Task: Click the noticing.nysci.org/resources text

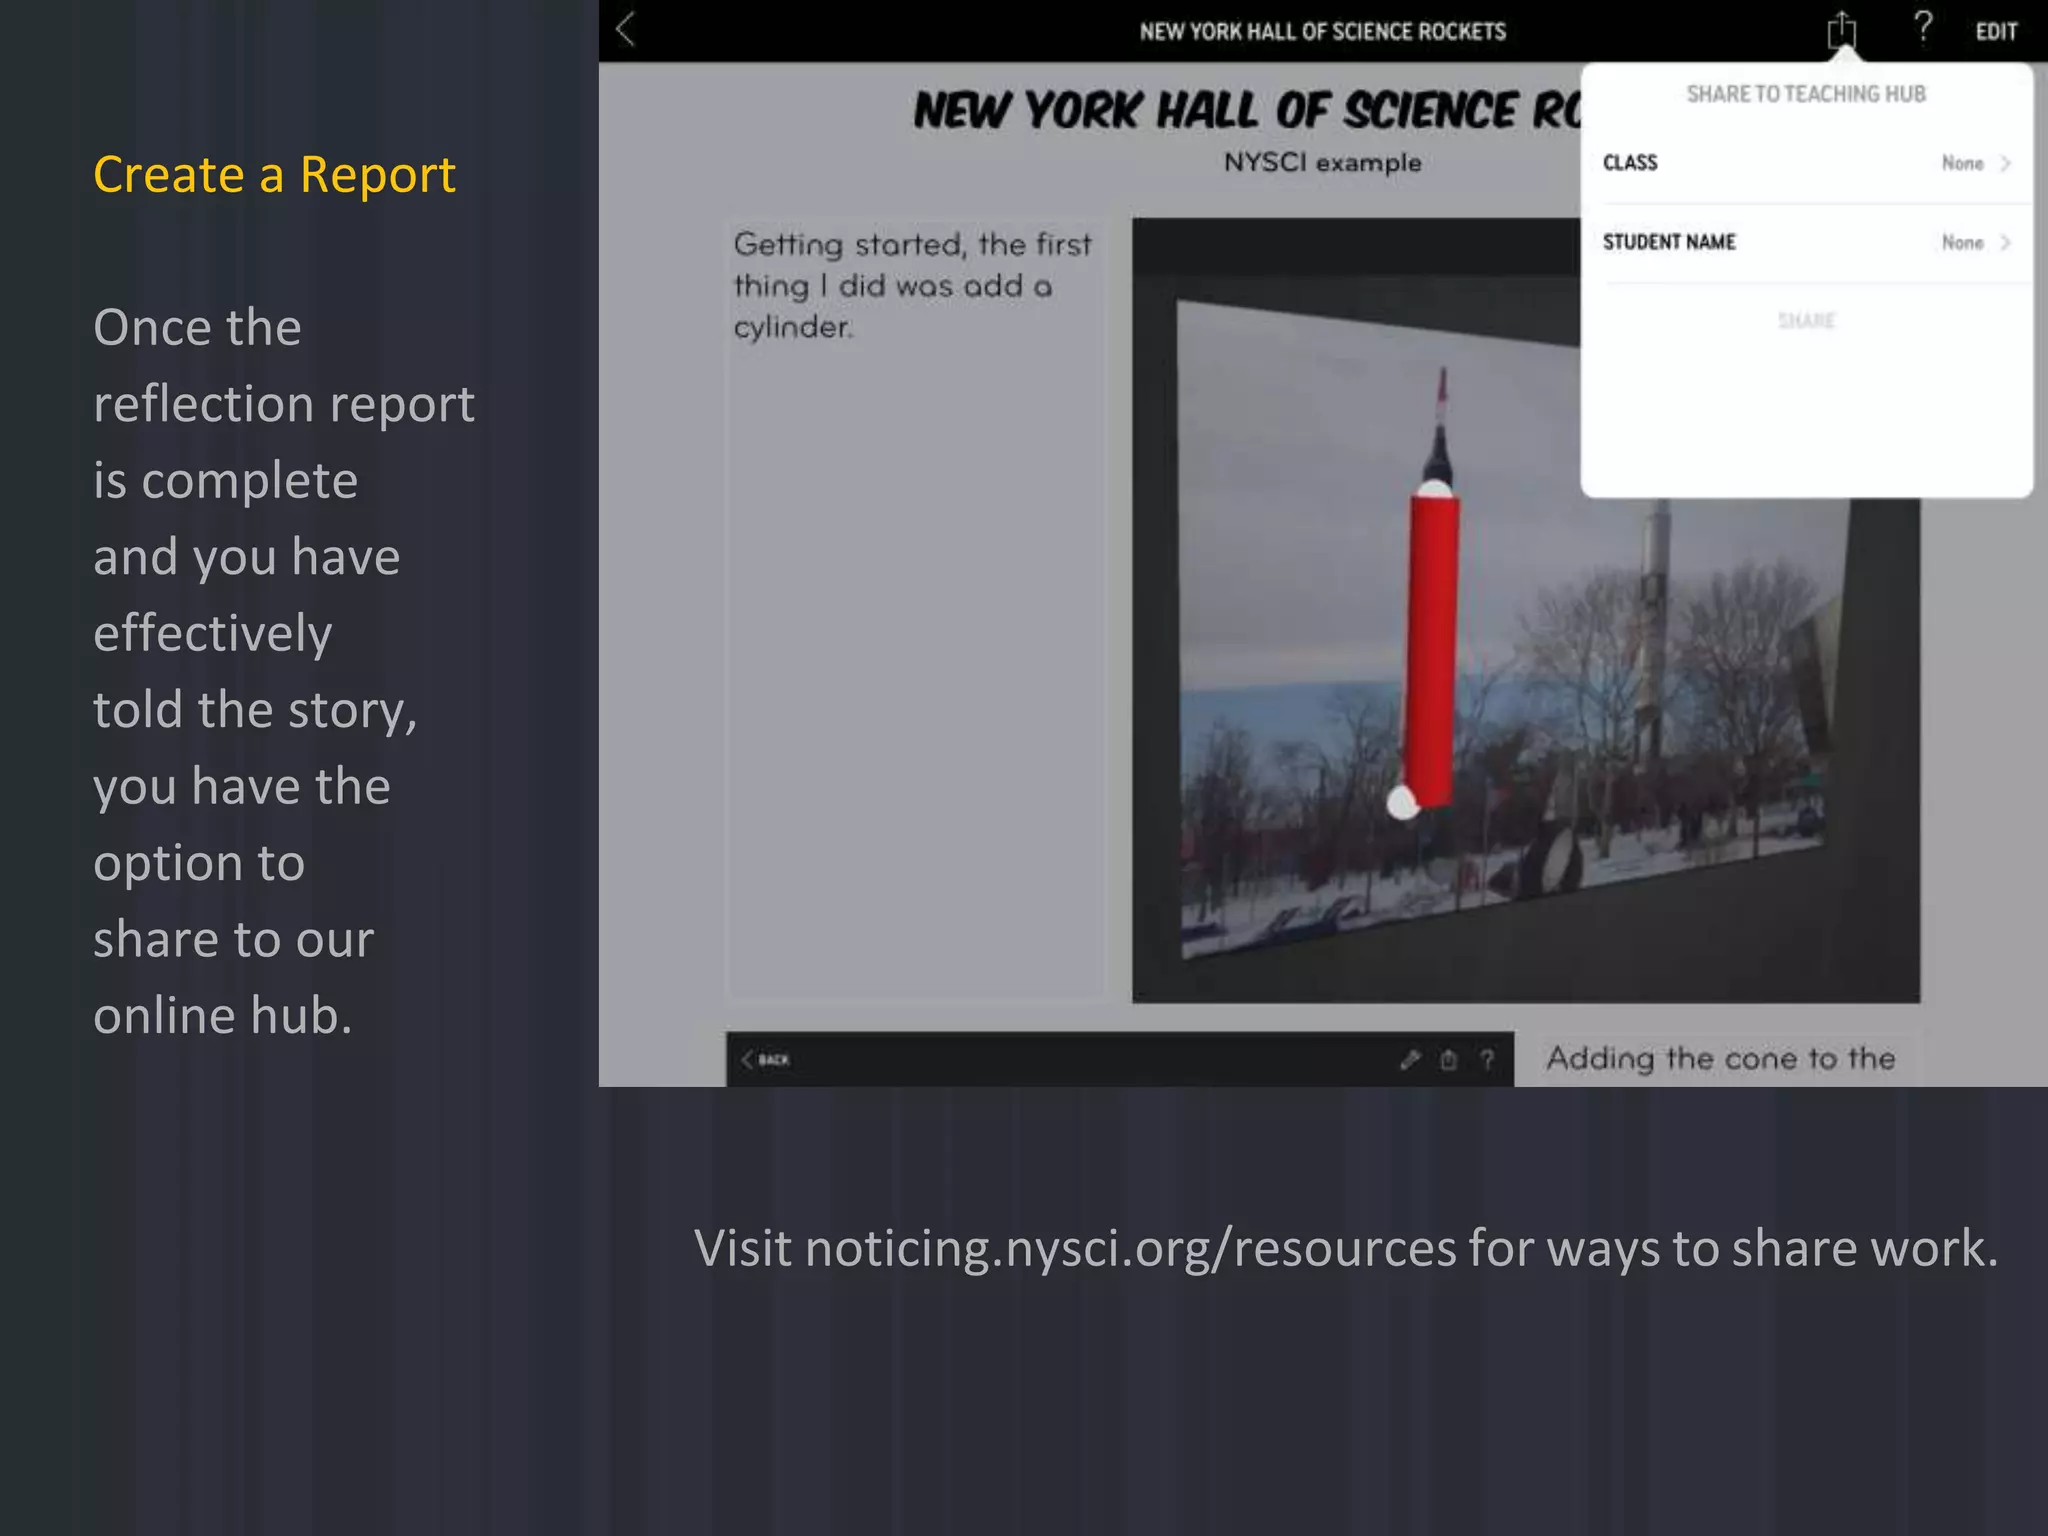Action: click(1130, 1249)
